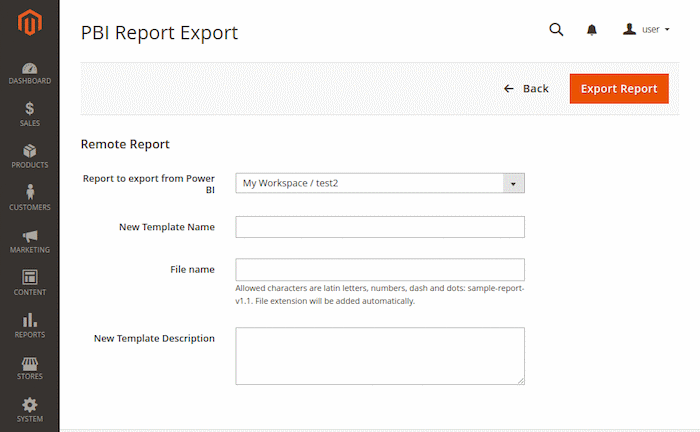Image resolution: width=700 pixels, height=432 pixels.
Task: Focus the New Template Name field
Action: [x=380, y=227]
